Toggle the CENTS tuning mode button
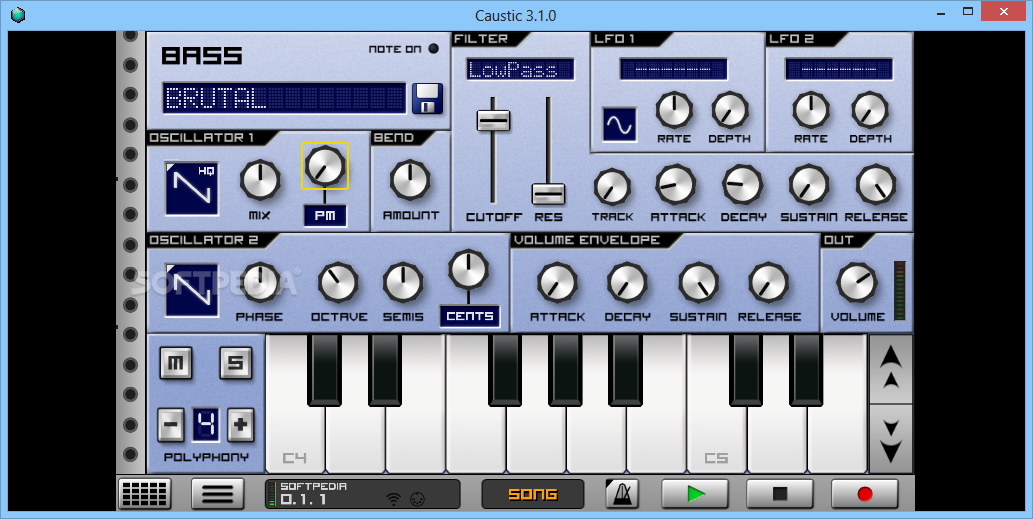Viewport: 1033px width, 519px height. pyautogui.click(x=470, y=316)
